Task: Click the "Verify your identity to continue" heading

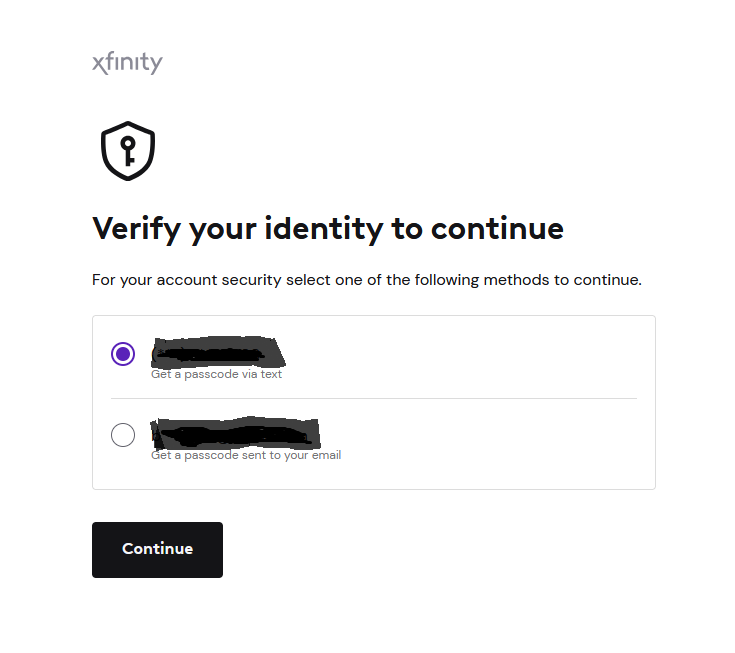Action: tap(328, 230)
